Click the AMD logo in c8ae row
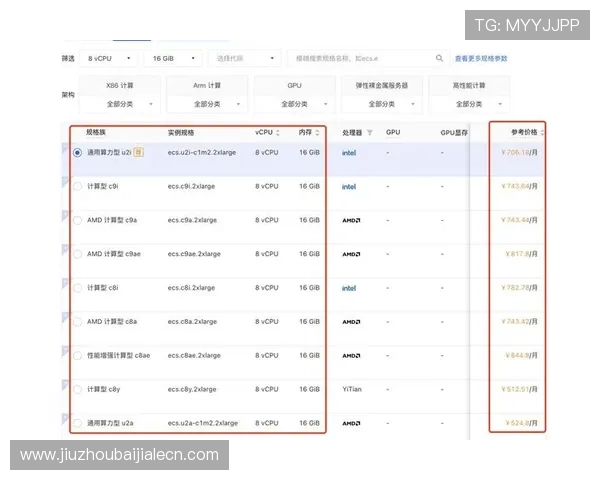600x480 pixels. pyautogui.click(x=351, y=356)
